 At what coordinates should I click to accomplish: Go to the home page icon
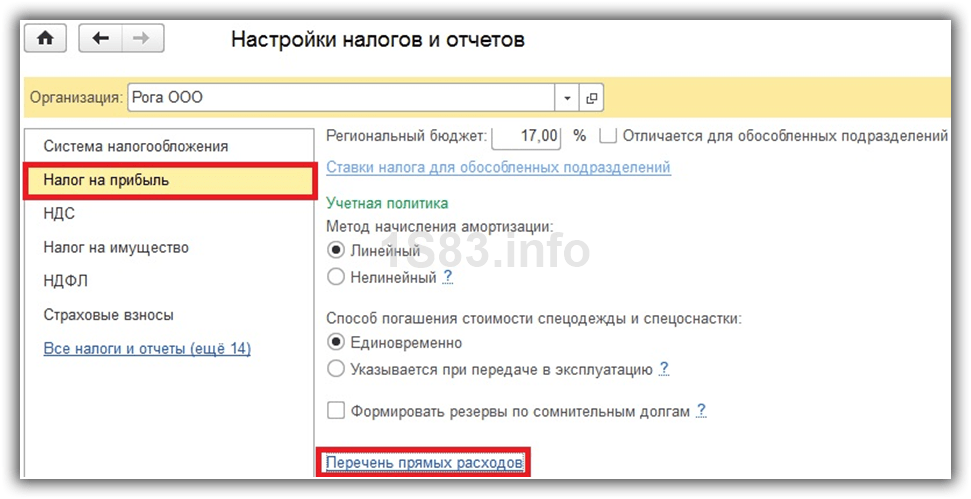[45, 39]
